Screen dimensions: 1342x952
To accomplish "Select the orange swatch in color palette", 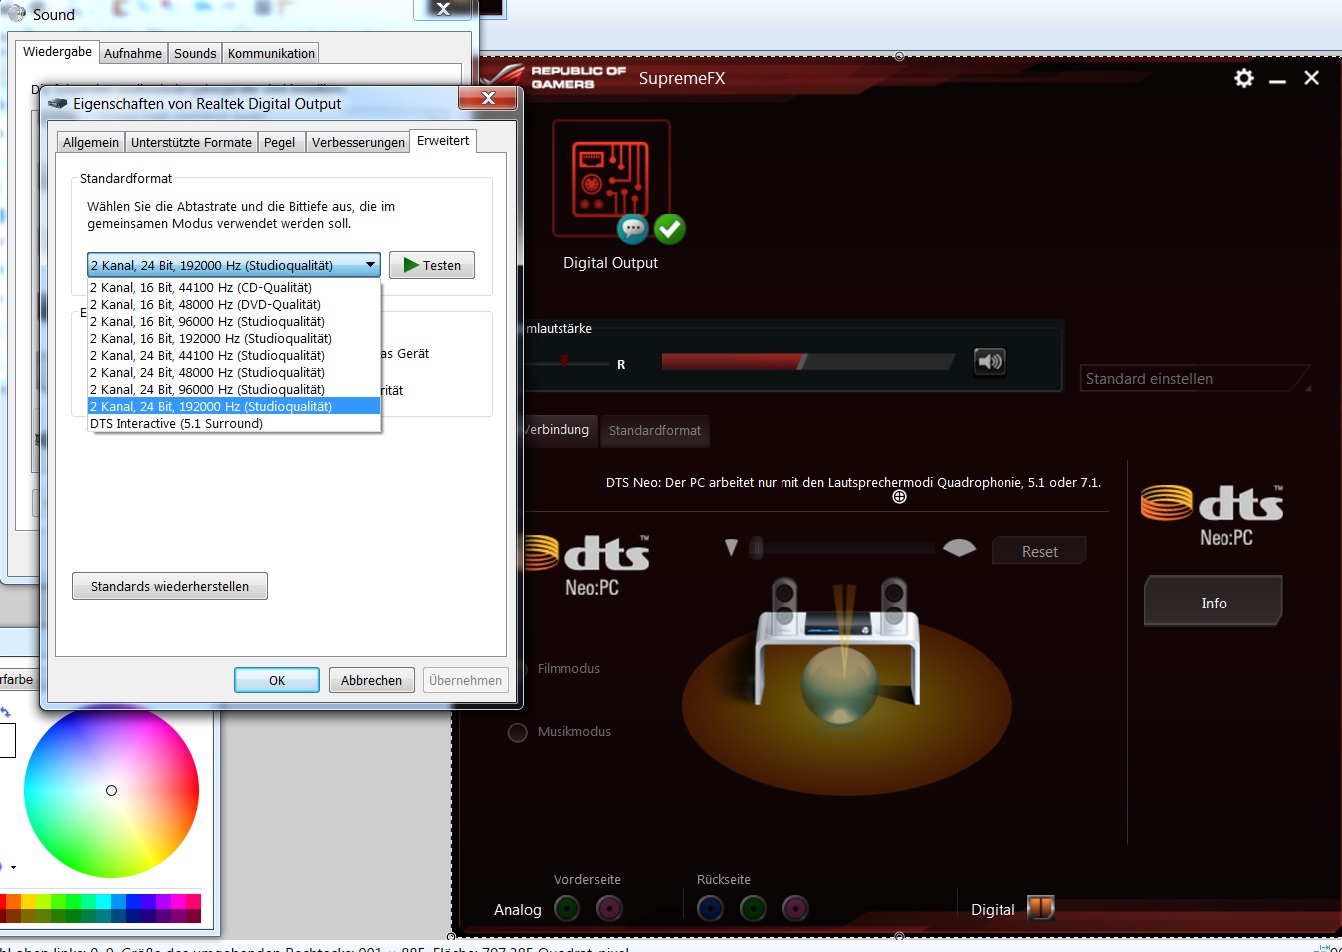I will tap(13, 901).
